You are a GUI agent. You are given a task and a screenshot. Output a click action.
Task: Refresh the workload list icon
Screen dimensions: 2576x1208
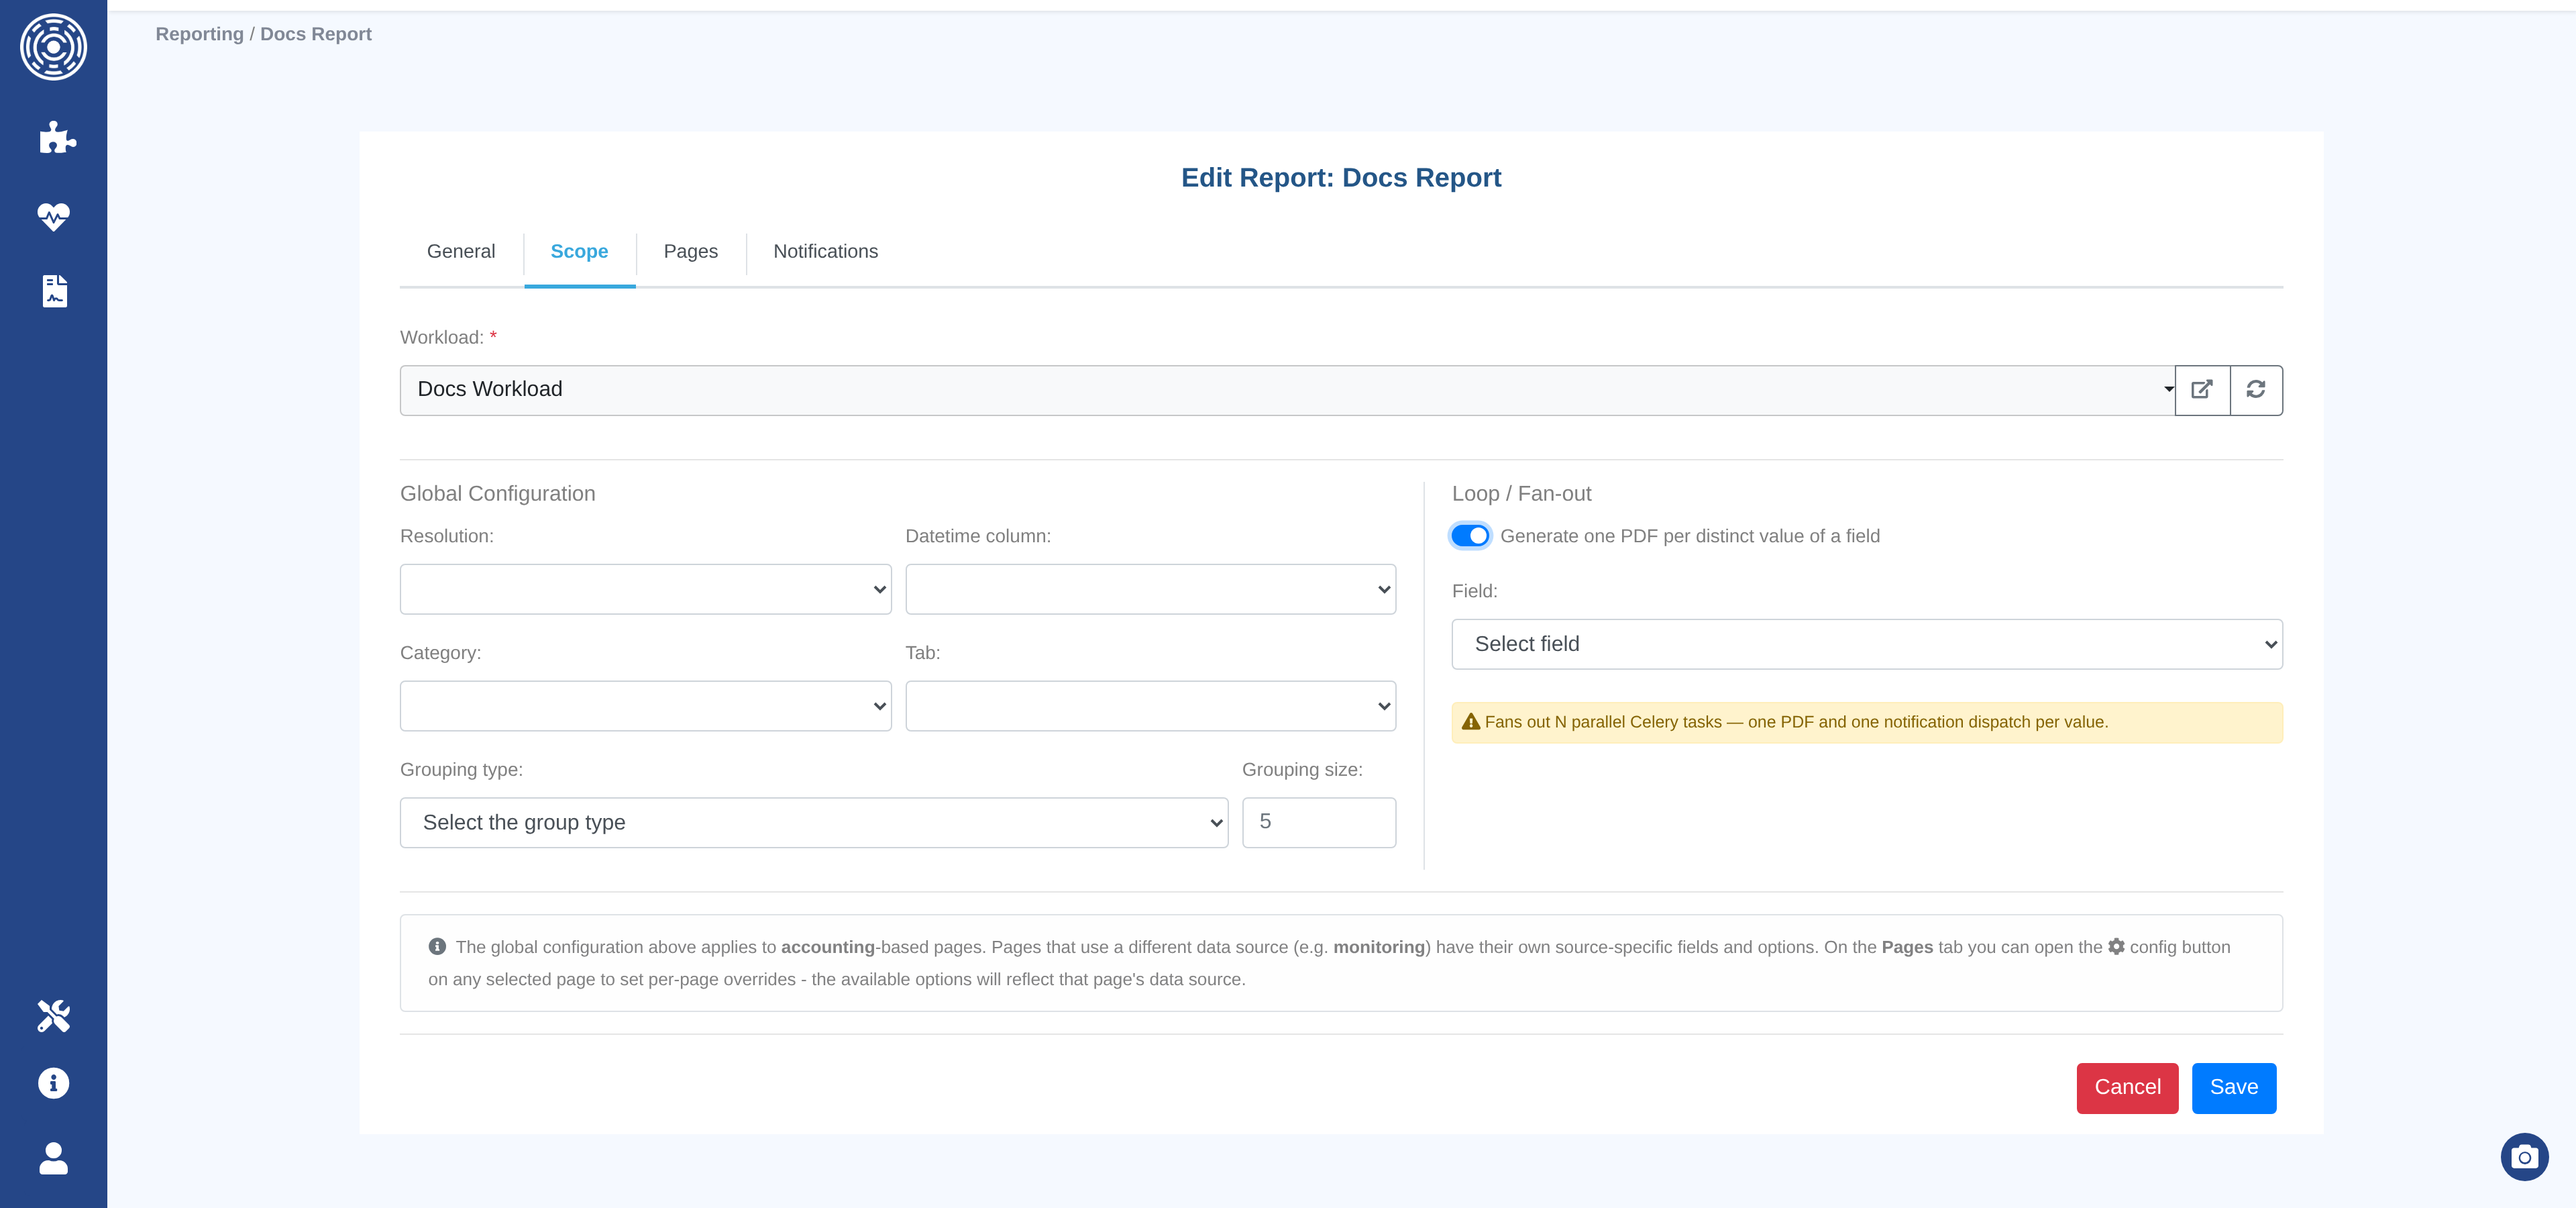click(2256, 390)
